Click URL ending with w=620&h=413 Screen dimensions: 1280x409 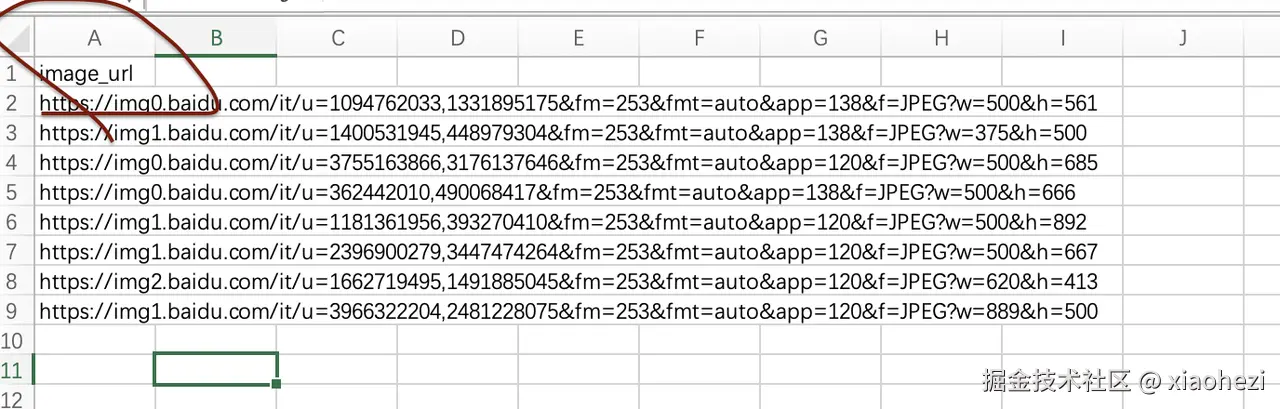(x=568, y=282)
